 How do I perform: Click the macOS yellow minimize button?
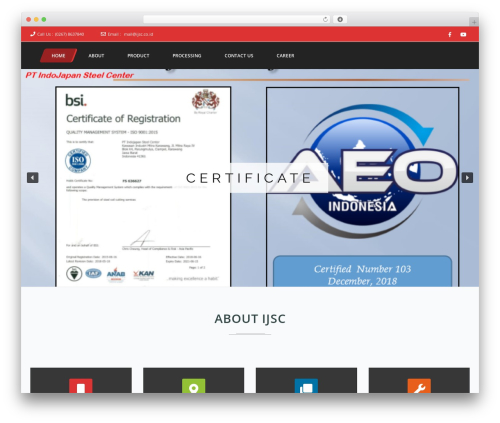click(x=36, y=19)
